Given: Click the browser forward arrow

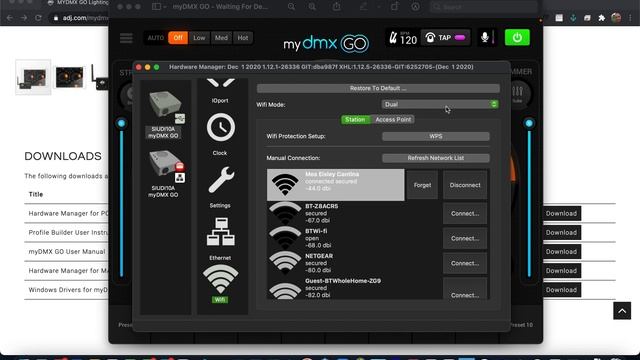Looking at the screenshot, I should click(x=24, y=18).
